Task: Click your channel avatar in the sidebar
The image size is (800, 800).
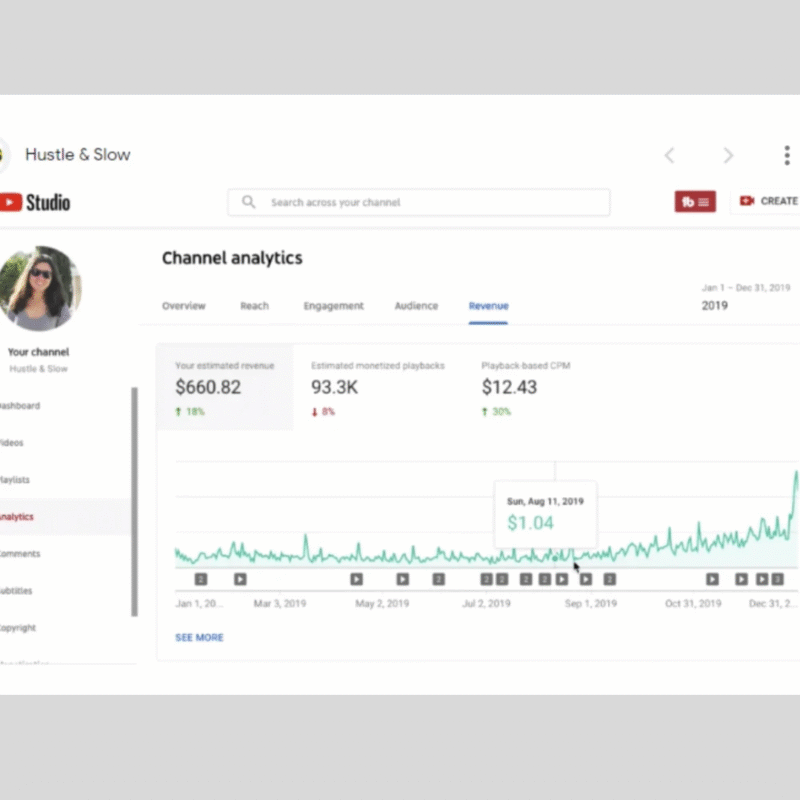Action: coord(42,290)
